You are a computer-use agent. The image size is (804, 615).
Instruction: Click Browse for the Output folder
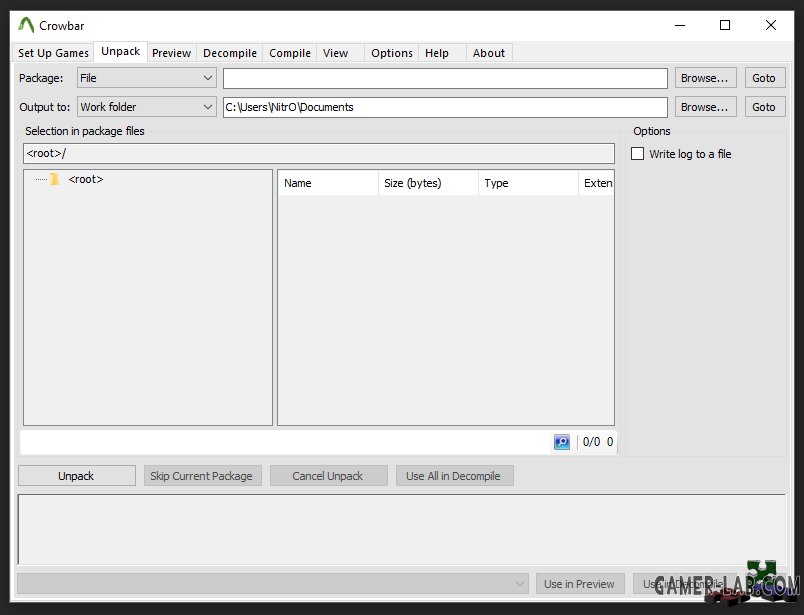[706, 107]
